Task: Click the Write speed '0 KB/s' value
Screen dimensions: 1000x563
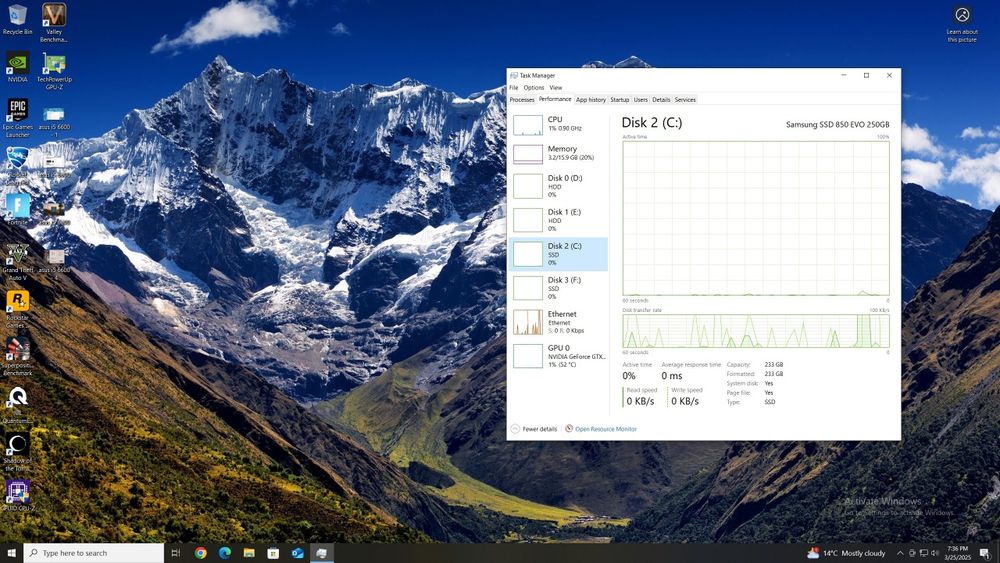Action: click(685, 401)
